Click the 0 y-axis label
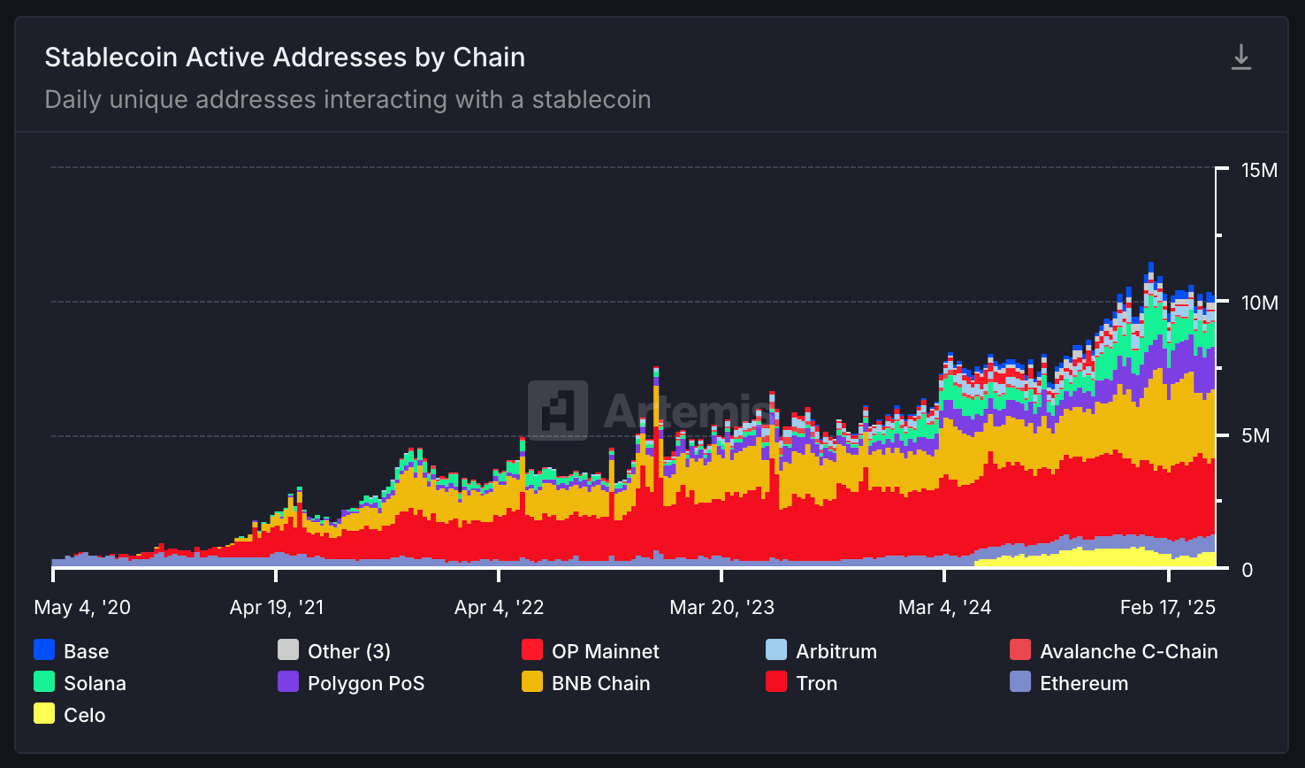The width and height of the screenshot is (1305, 768). point(1246,570)
